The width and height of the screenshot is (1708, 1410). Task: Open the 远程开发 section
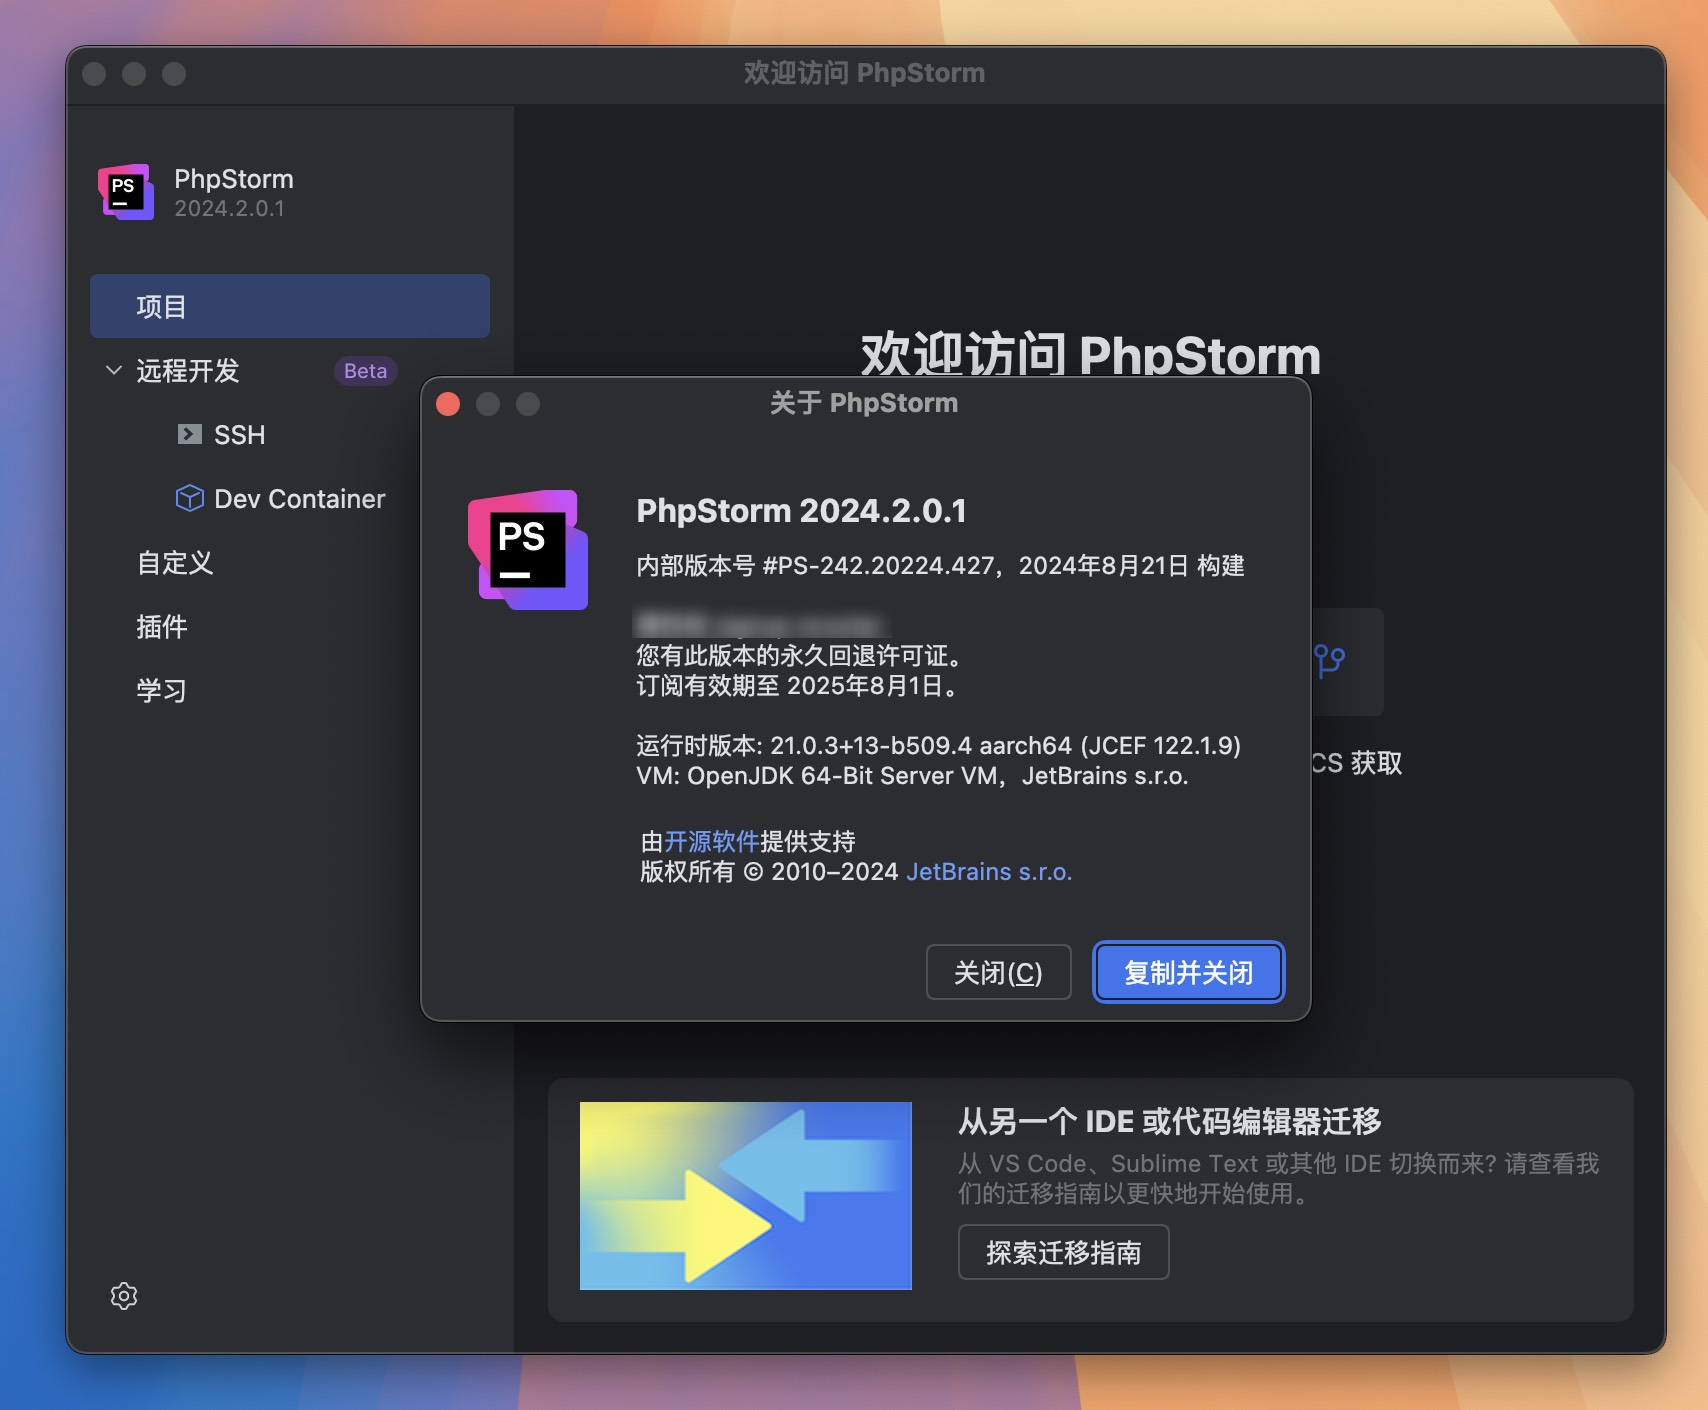(x=188, y=371)
